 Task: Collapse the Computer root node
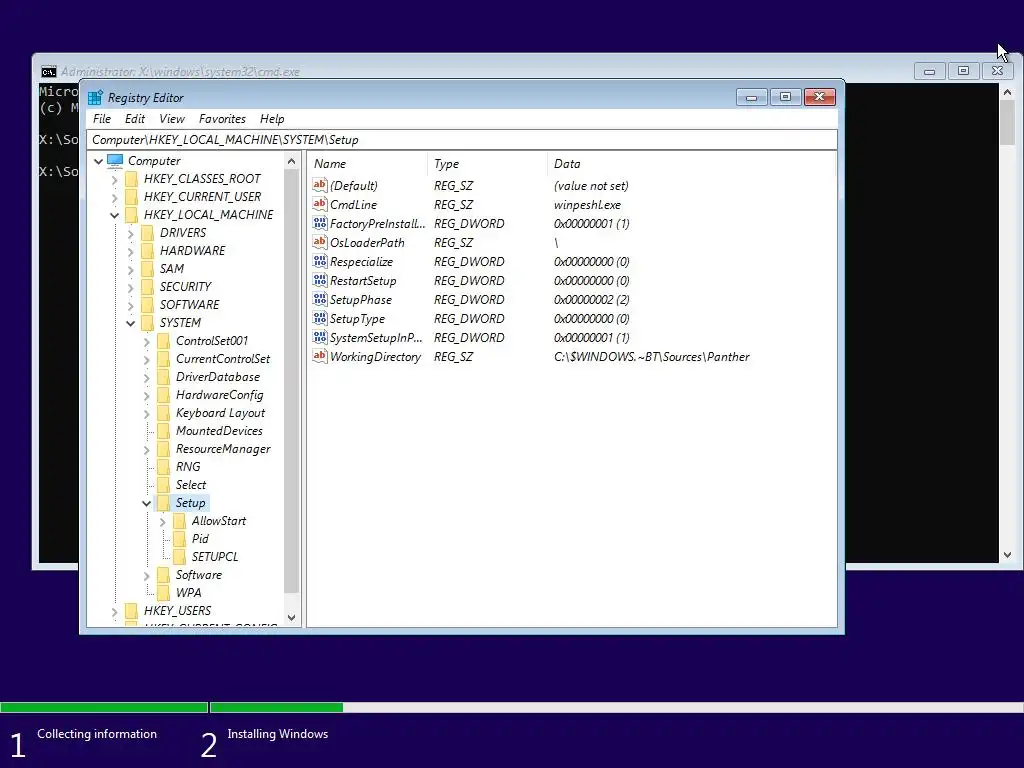coord(99,161)
